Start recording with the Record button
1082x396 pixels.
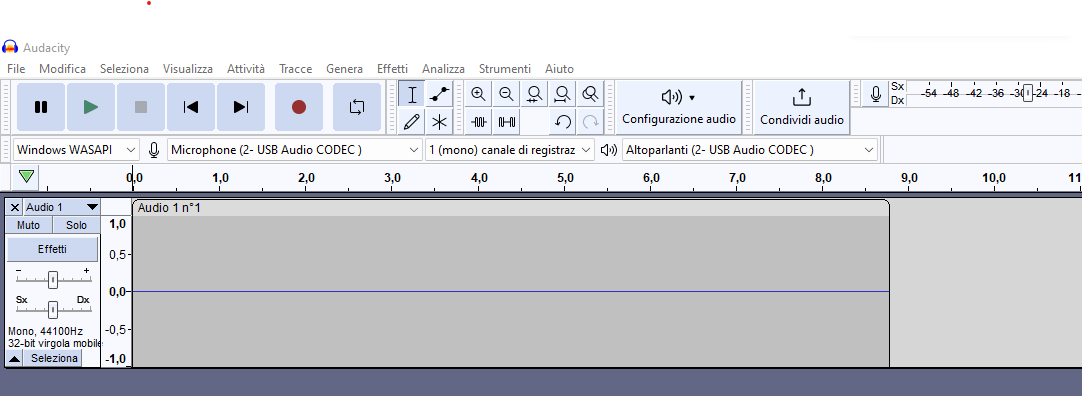(299, 107)
